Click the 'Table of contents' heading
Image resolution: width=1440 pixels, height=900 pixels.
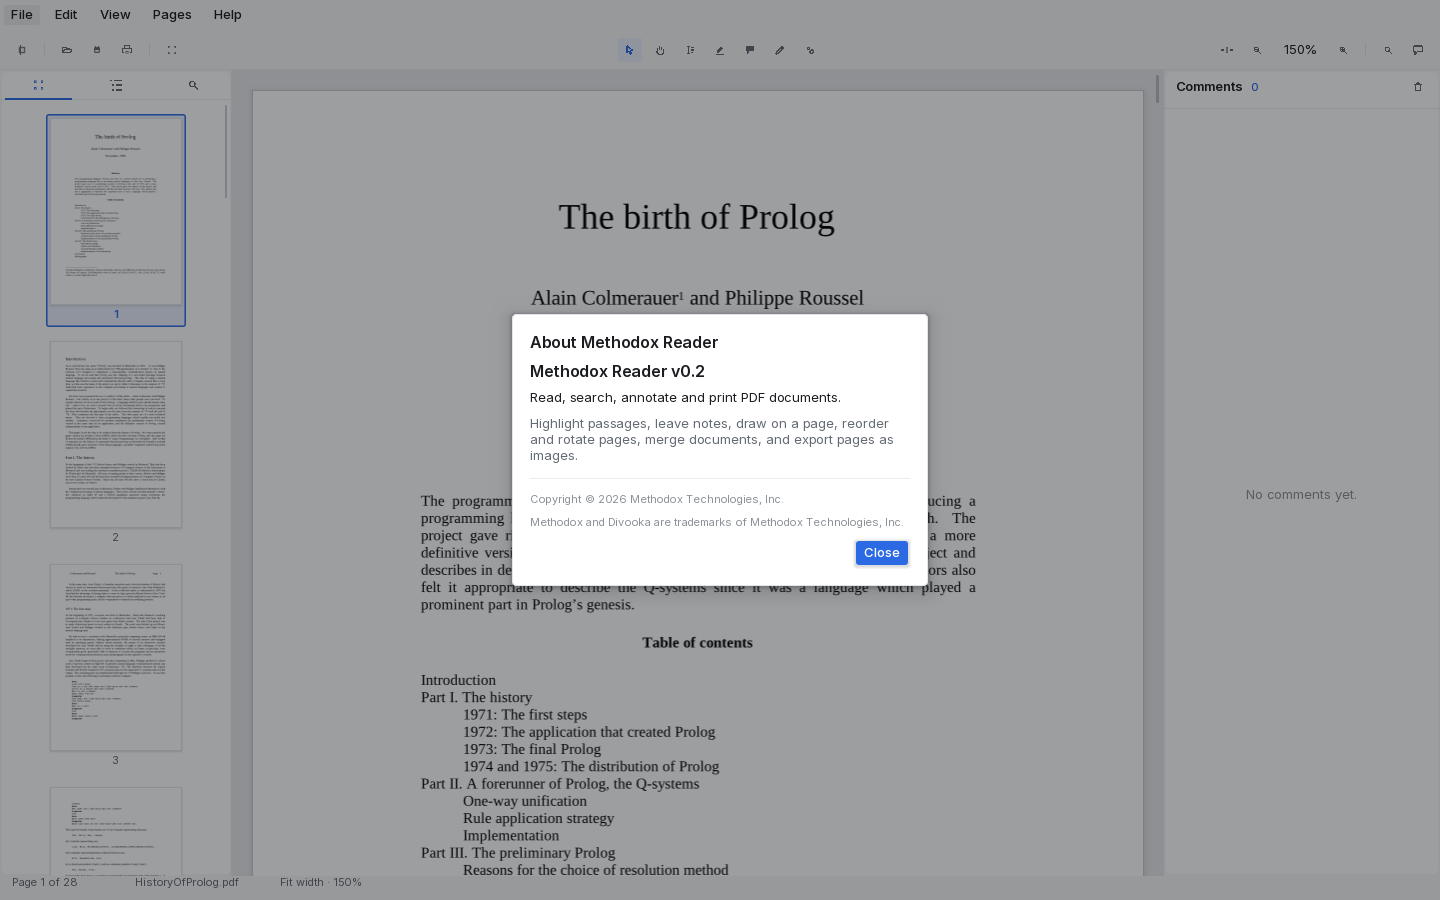697,643
